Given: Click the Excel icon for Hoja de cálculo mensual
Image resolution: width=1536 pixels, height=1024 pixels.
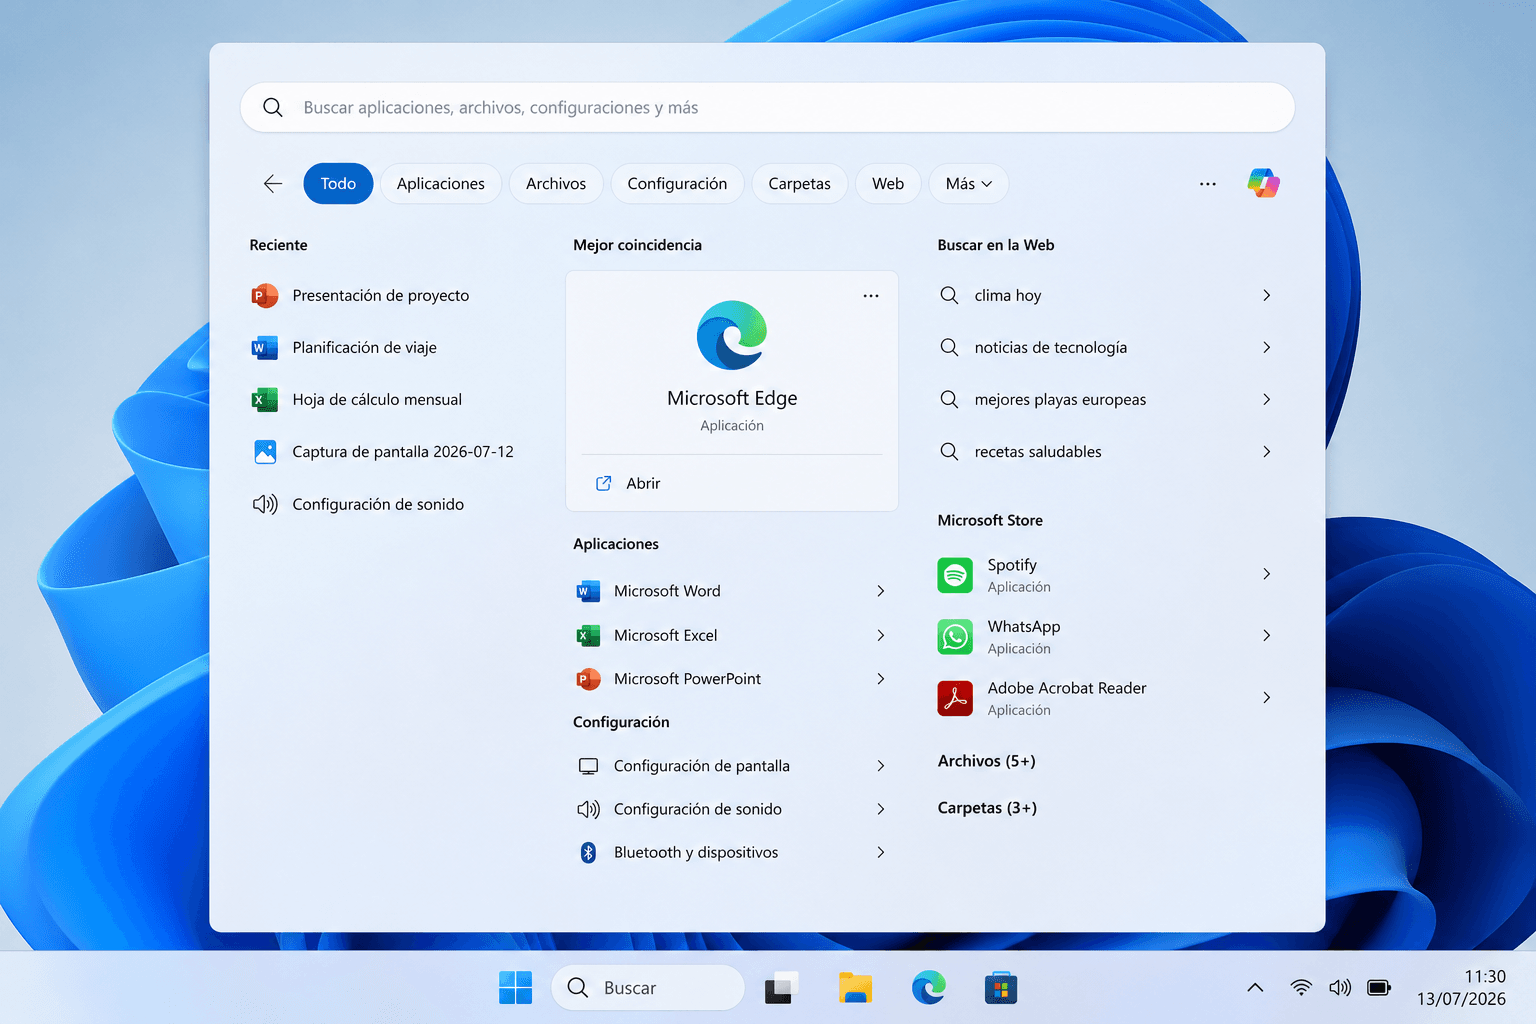Looking at the screenshot, I should 265,399.
